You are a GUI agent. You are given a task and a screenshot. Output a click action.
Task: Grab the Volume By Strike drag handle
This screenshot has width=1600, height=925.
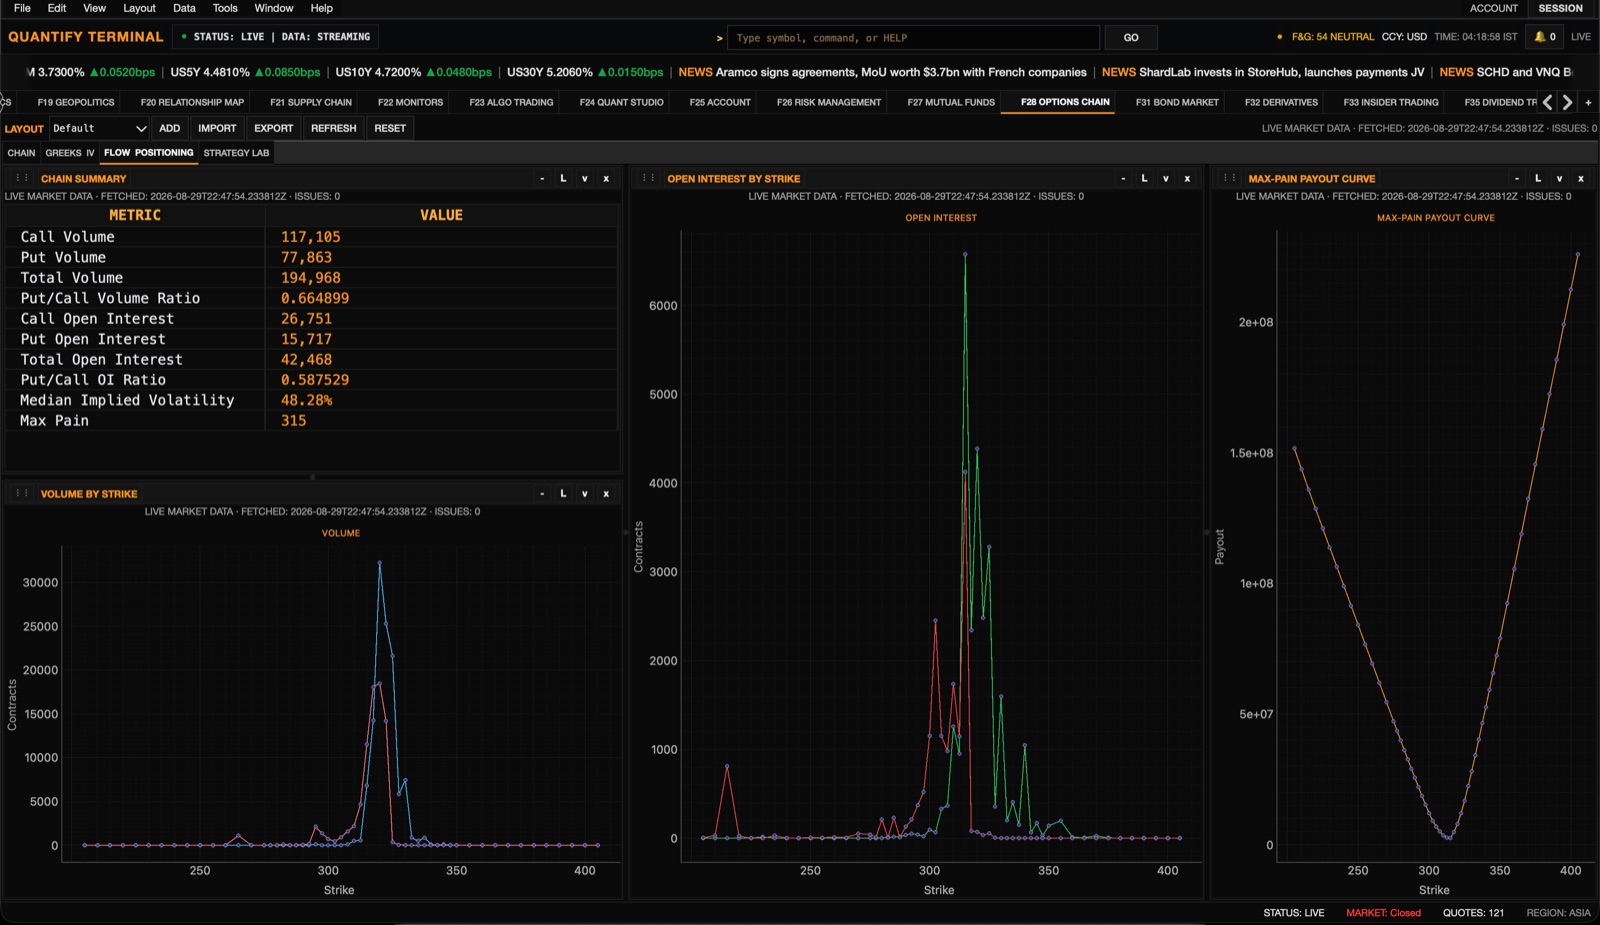pos(21,493)
